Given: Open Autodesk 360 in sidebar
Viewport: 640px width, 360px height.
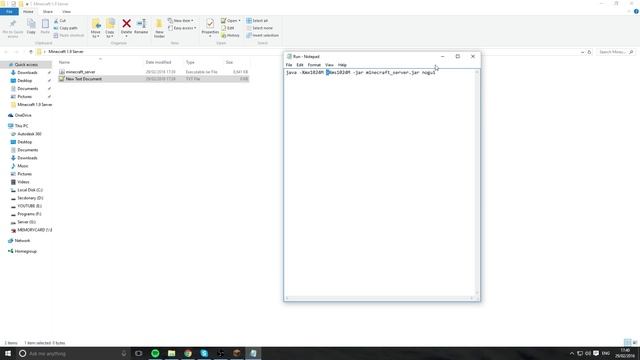Looking at the screenshot, I should (29, 134).
